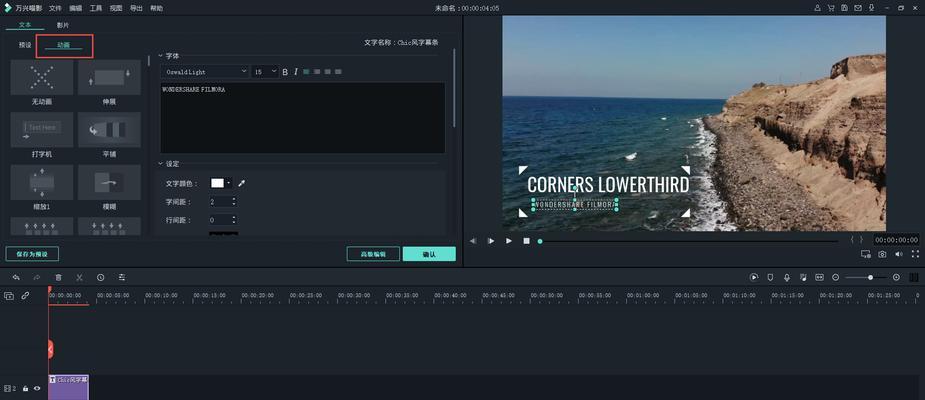Viewport: 925px width, 400px height.
Task: Click the column view icon at timeline right
Action: click(914, 277)
